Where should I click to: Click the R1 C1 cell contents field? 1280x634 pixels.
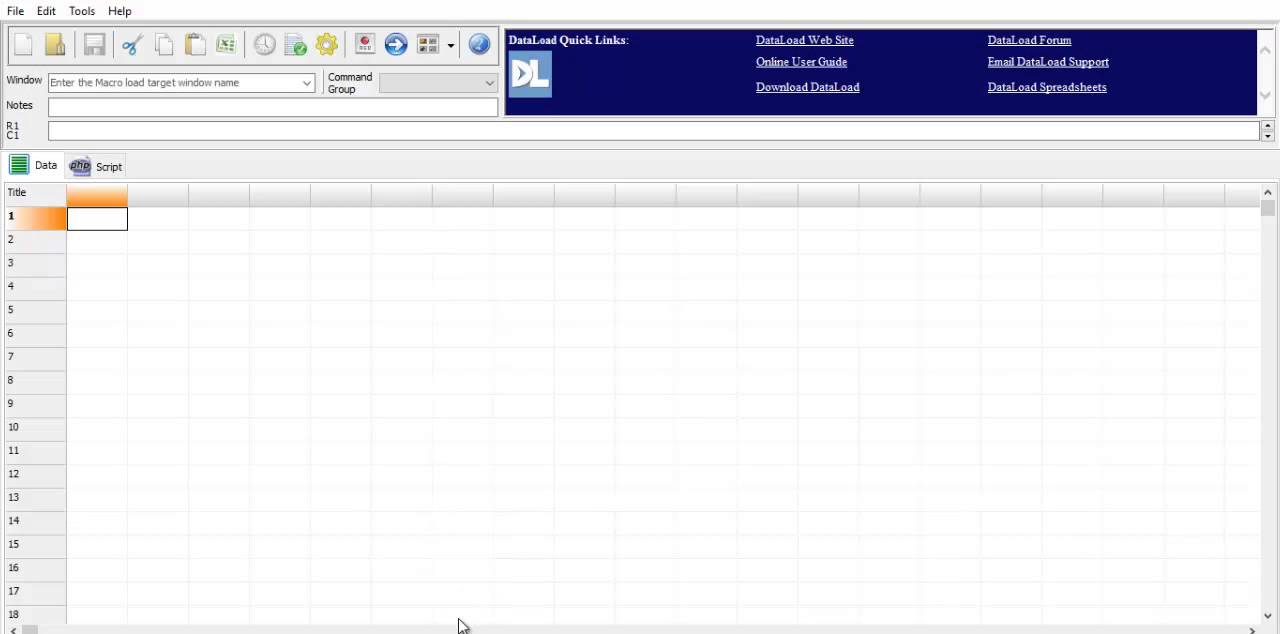click(x=654, y=131)
